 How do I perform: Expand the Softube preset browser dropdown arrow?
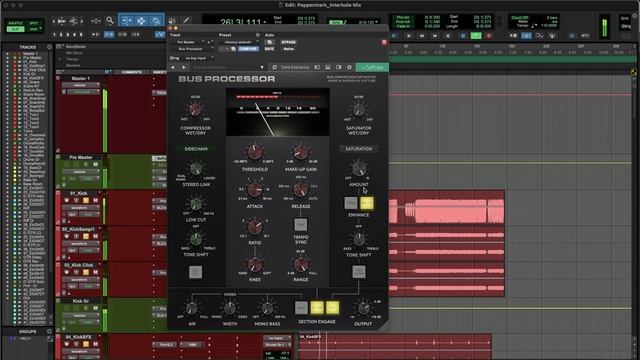262,67
